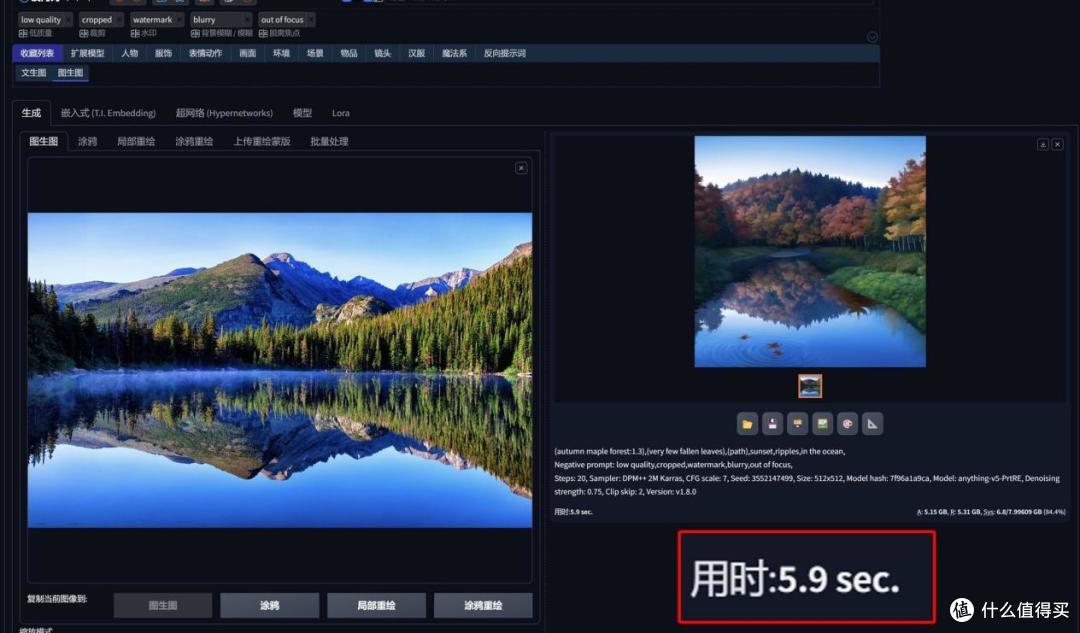Select 局部重绘 mode tab above input image
This screenshot has width=1080, height=633.
(x=136, y=141)
